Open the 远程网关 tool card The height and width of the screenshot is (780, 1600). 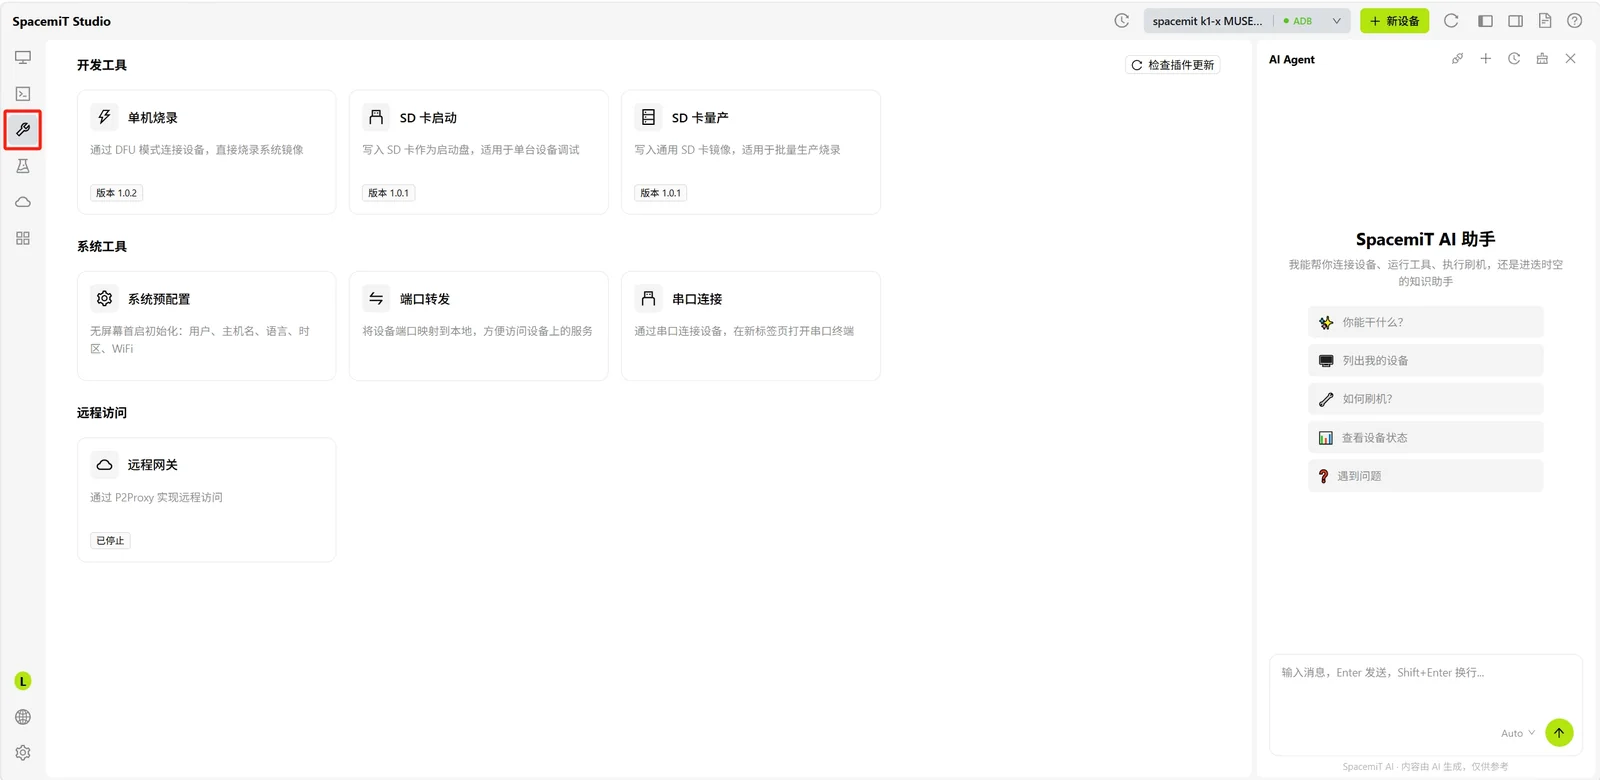click(x=206, y=500)
